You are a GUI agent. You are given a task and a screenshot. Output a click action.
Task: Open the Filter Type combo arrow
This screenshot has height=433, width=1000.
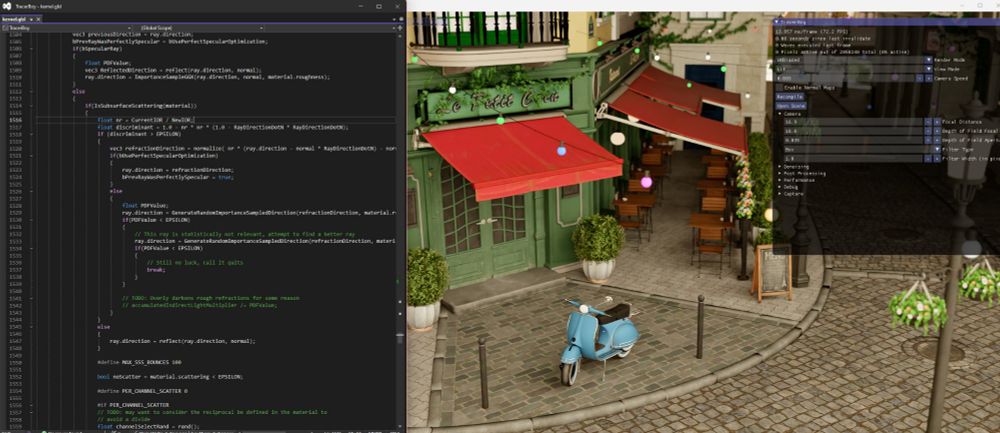(x=938, y=150)
